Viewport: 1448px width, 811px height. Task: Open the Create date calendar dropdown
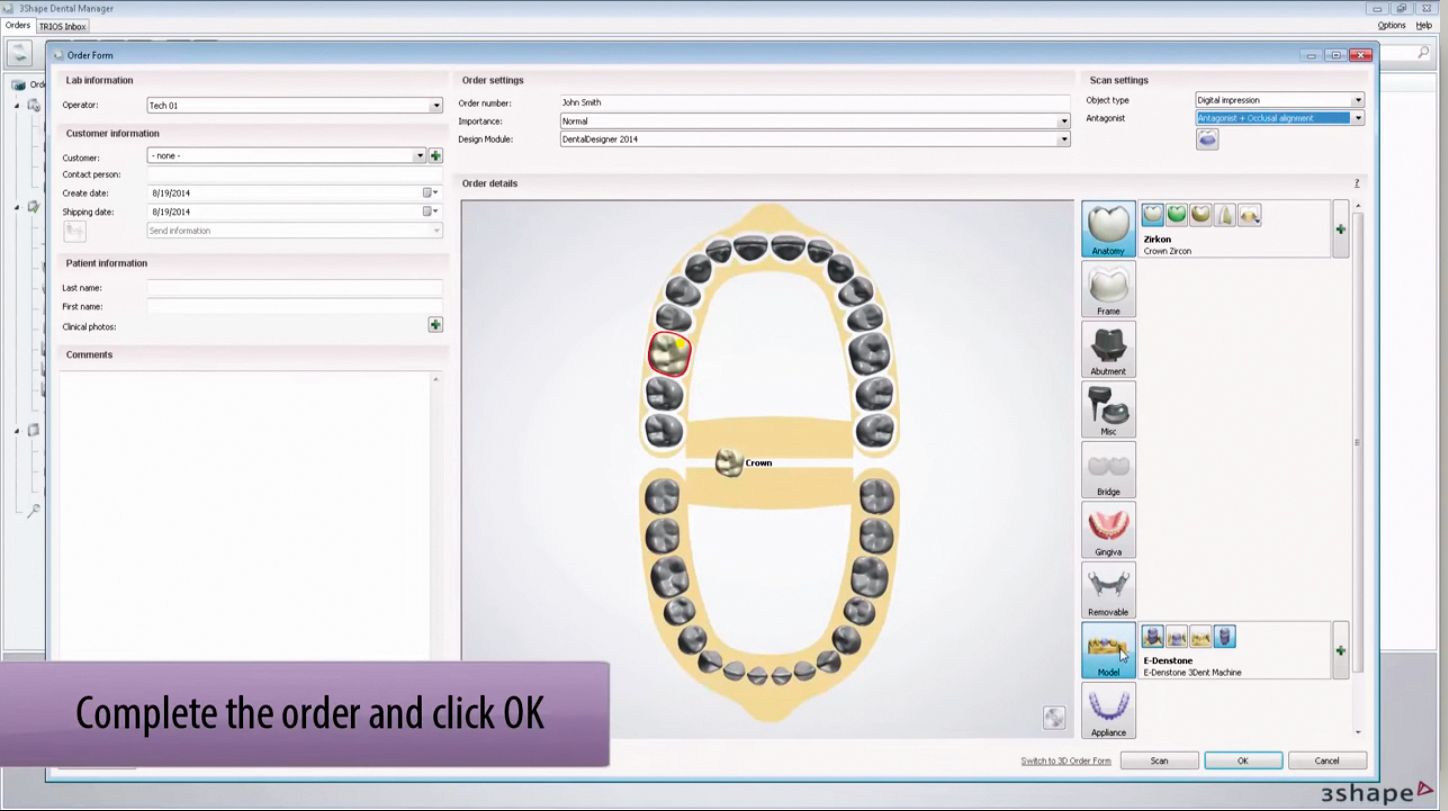point(430,193)
